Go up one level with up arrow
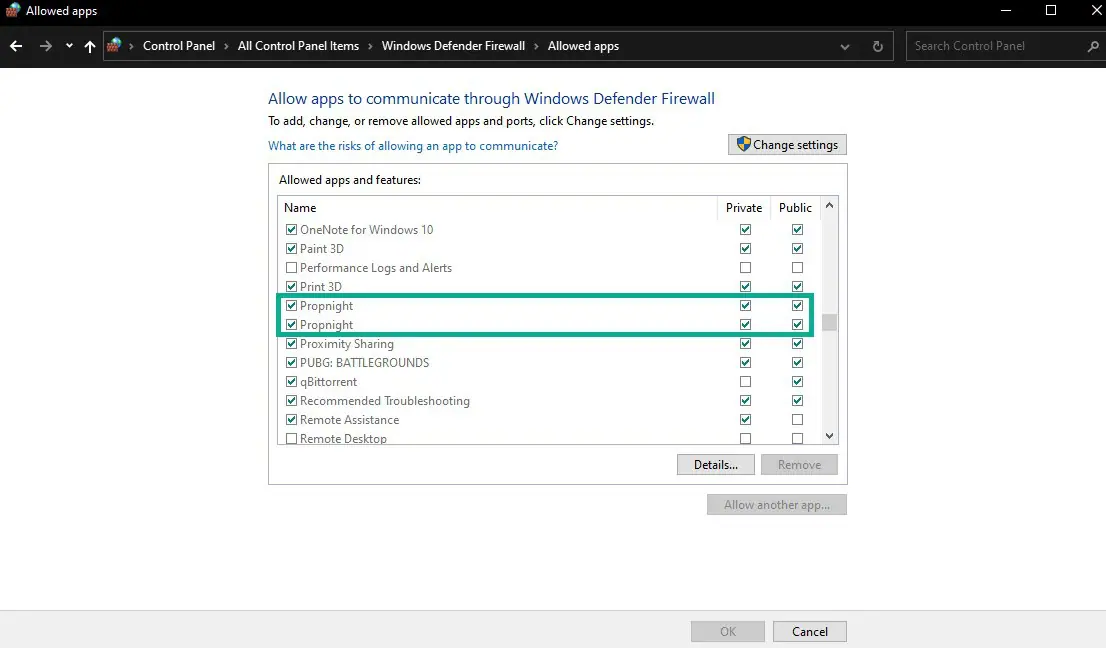Screen dimensions: 1106x648 (x=90, y=46)
